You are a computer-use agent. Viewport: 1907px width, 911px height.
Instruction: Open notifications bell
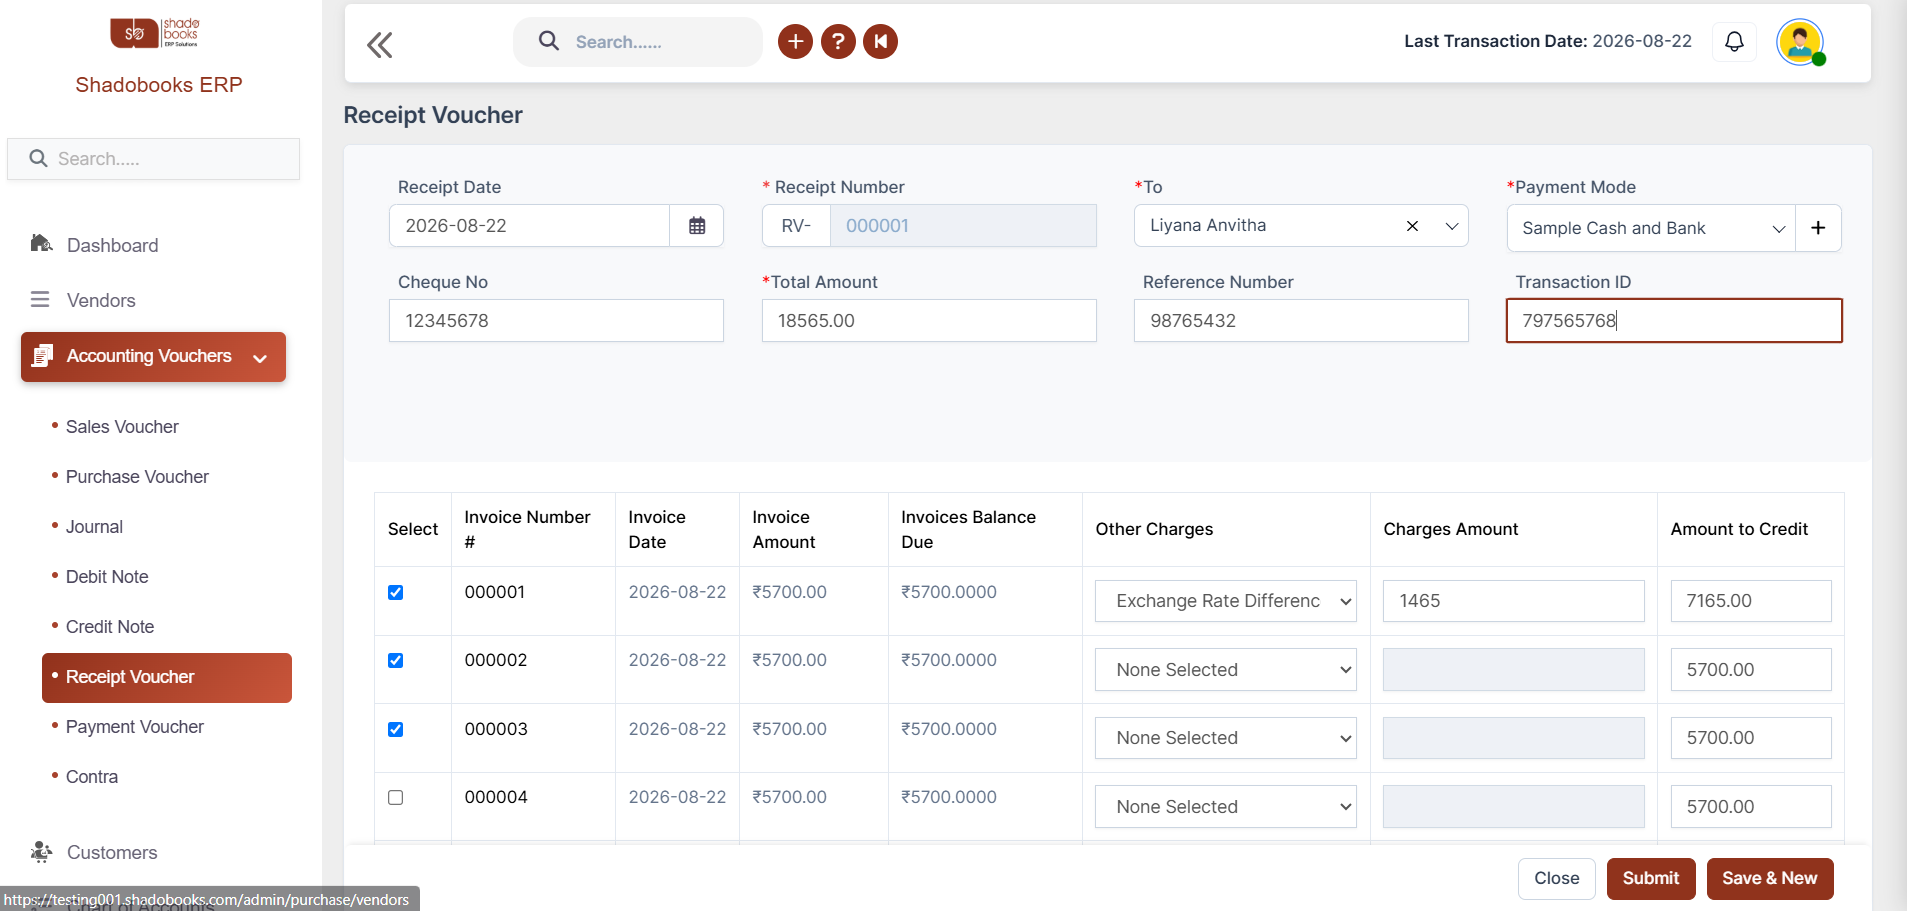tap(1734, 41)
